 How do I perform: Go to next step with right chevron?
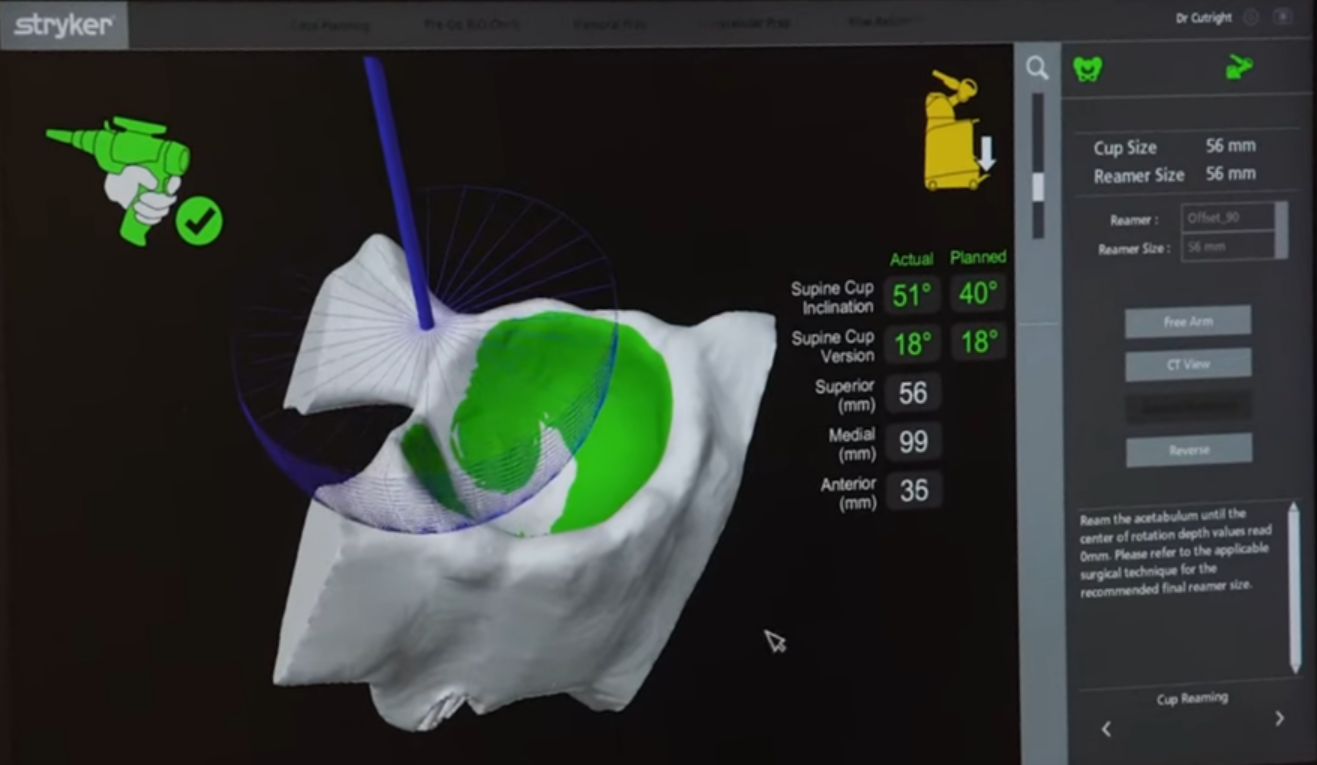[1279, 719]
